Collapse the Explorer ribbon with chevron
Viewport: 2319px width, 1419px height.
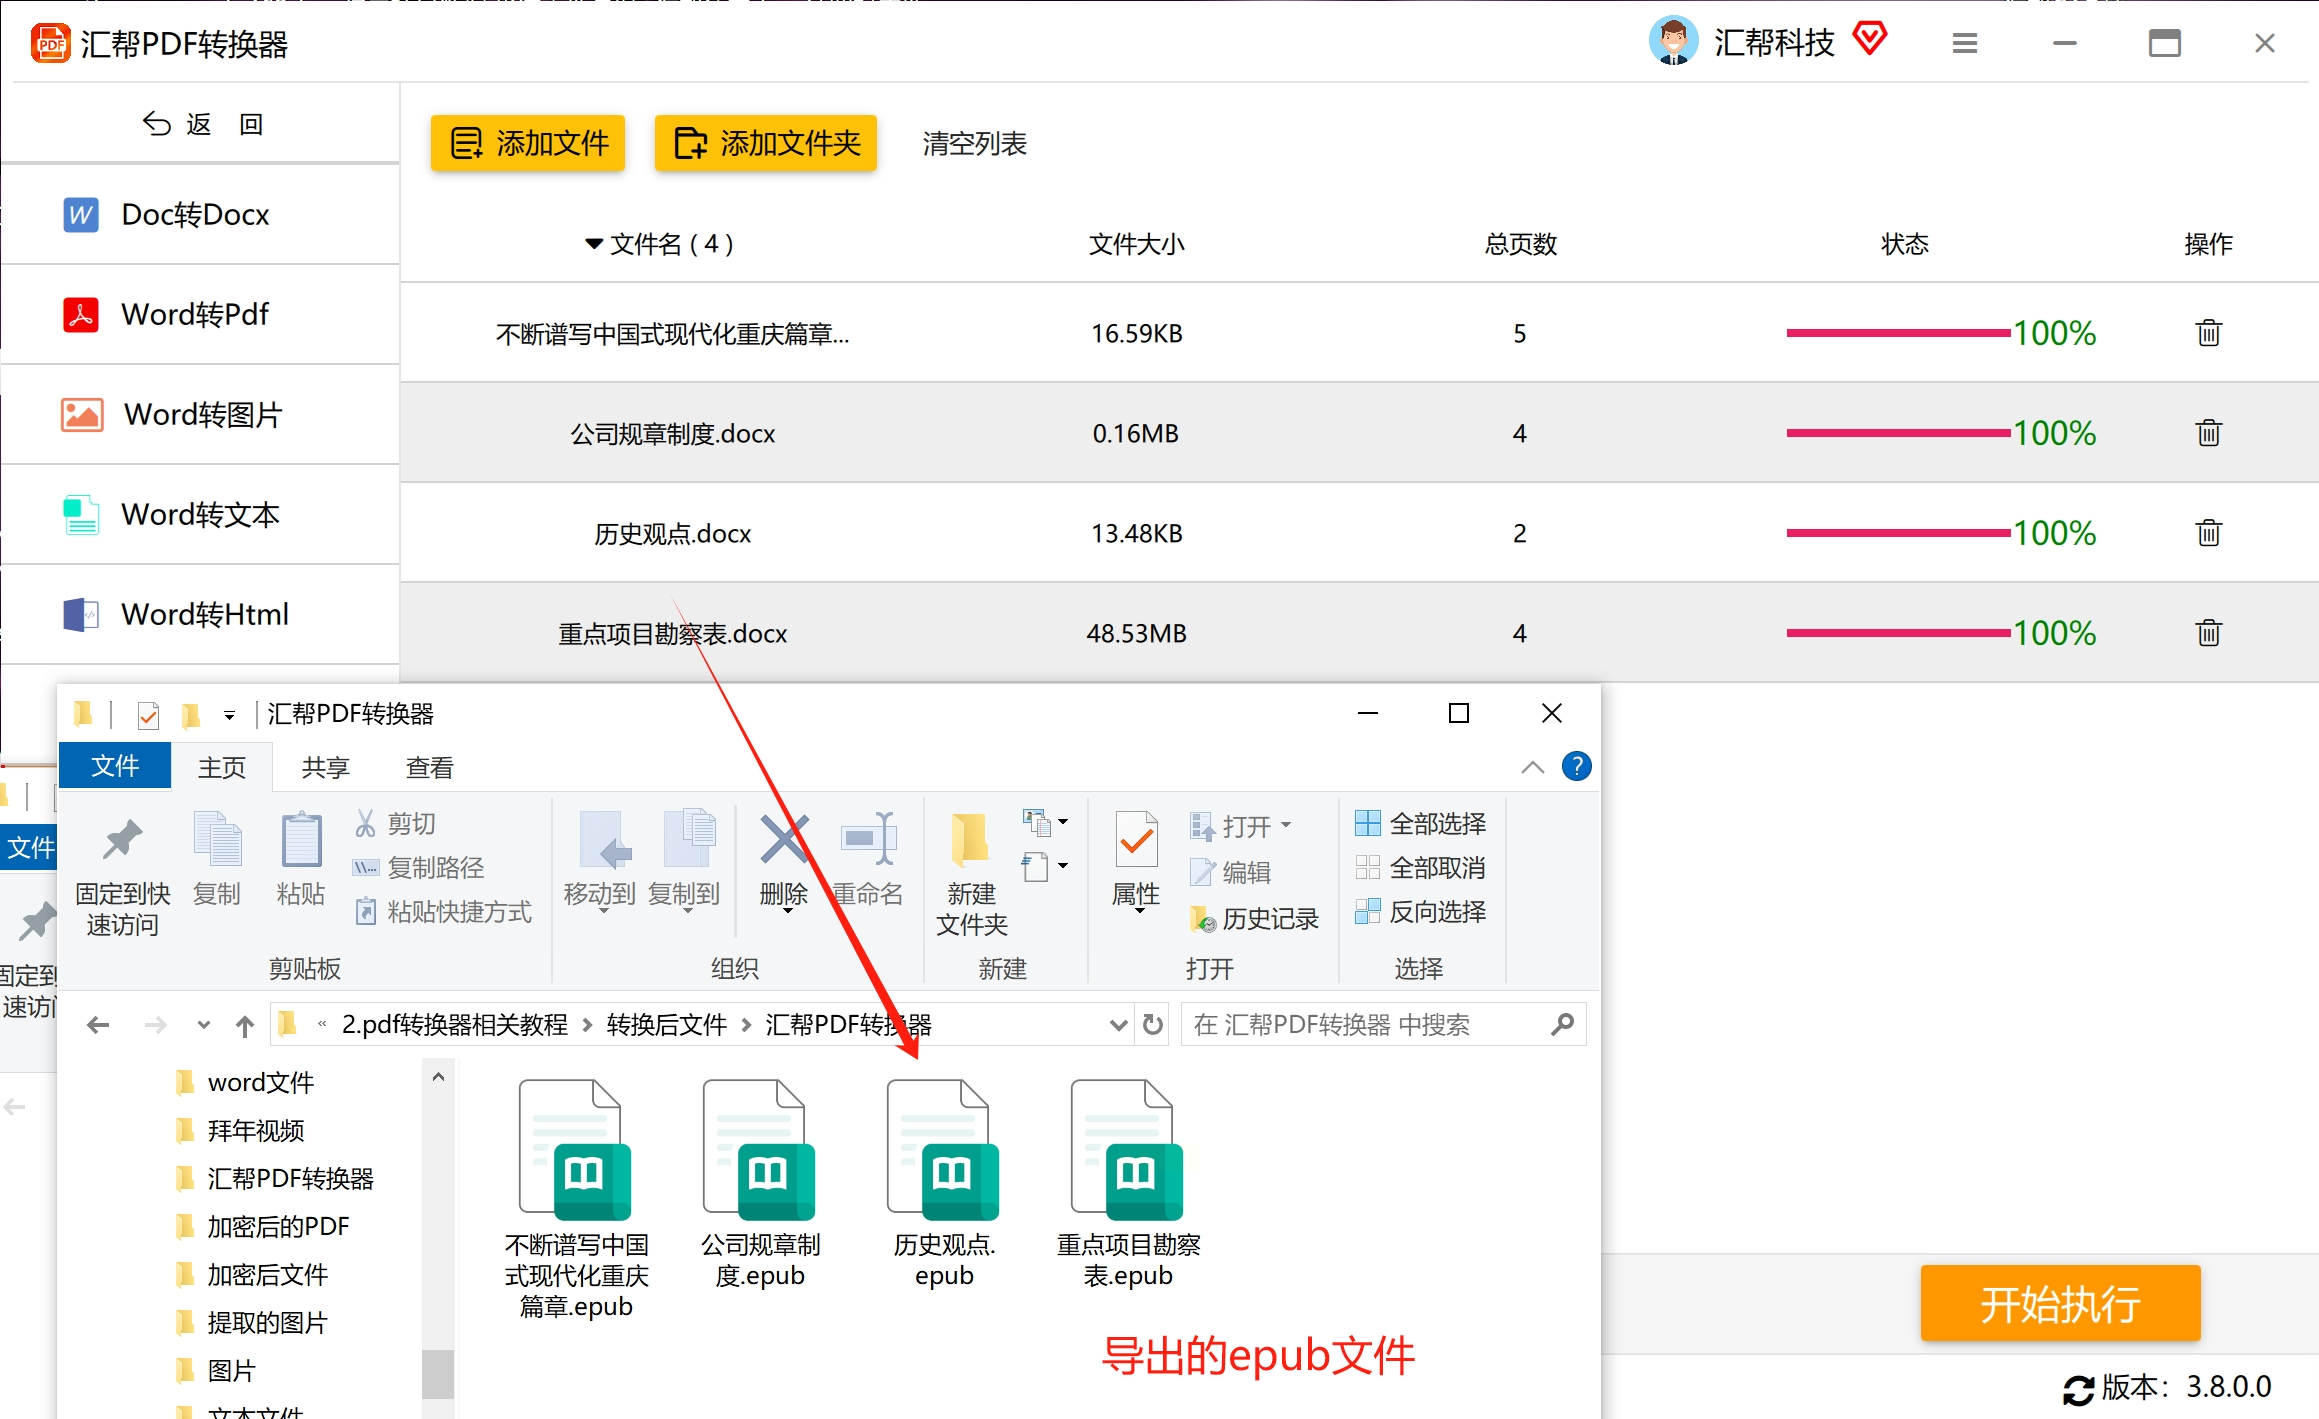tap(1532, 767)
